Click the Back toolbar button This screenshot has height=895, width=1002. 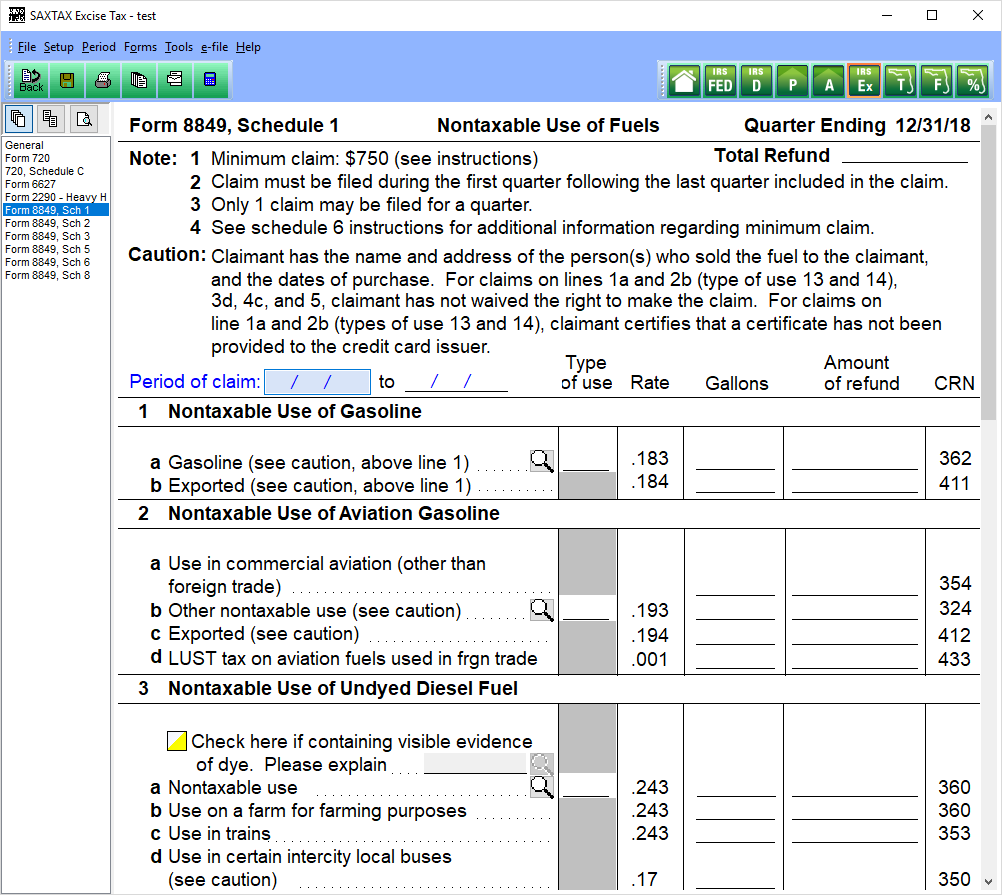(31, 80)
